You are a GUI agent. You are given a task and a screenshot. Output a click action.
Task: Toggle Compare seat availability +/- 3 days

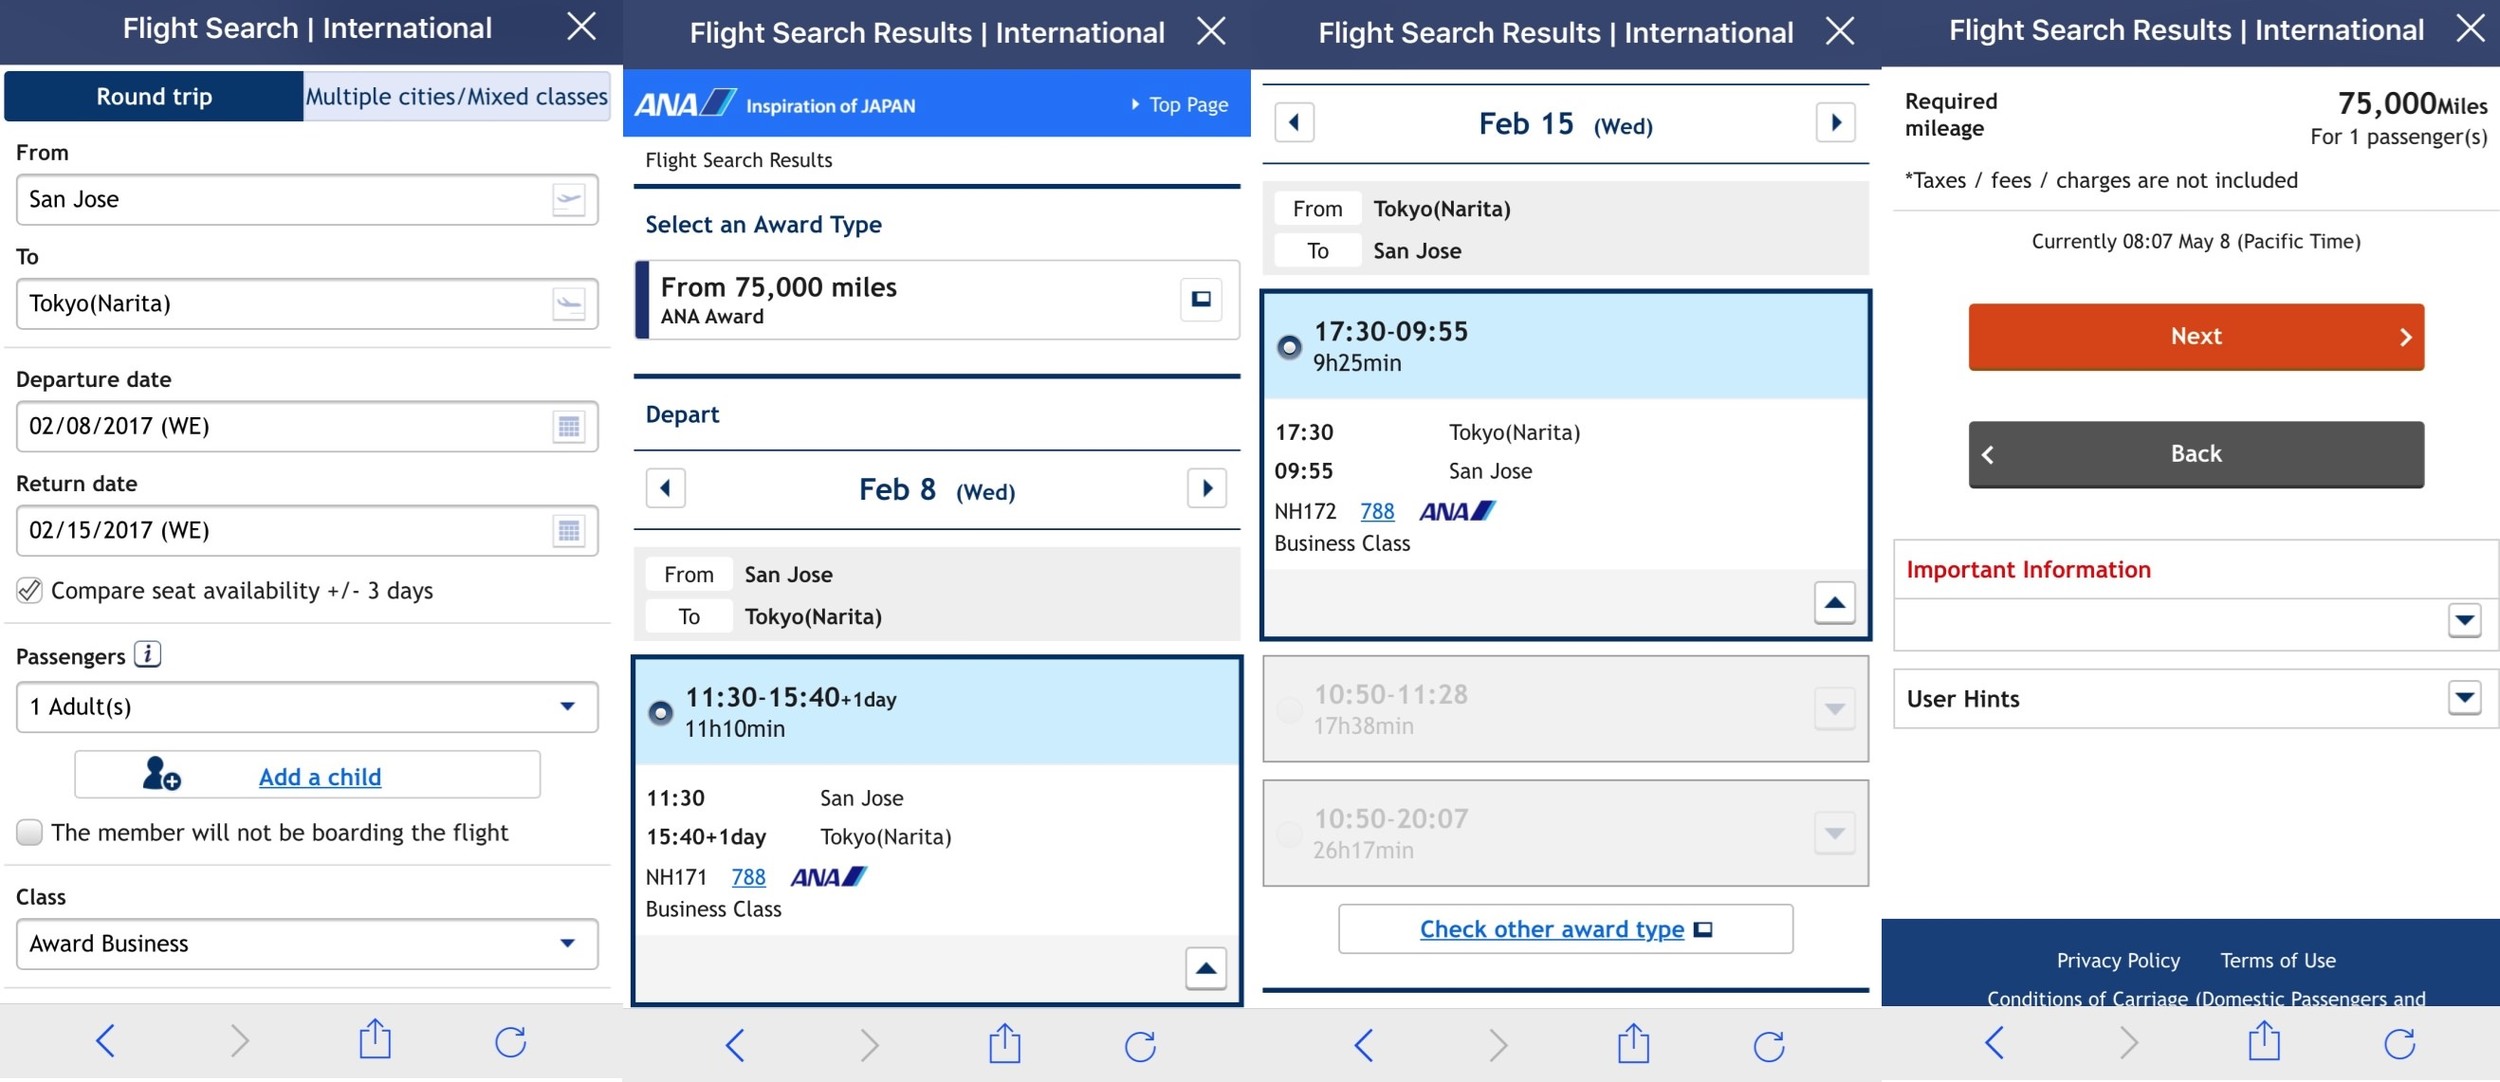pos(29,590)
